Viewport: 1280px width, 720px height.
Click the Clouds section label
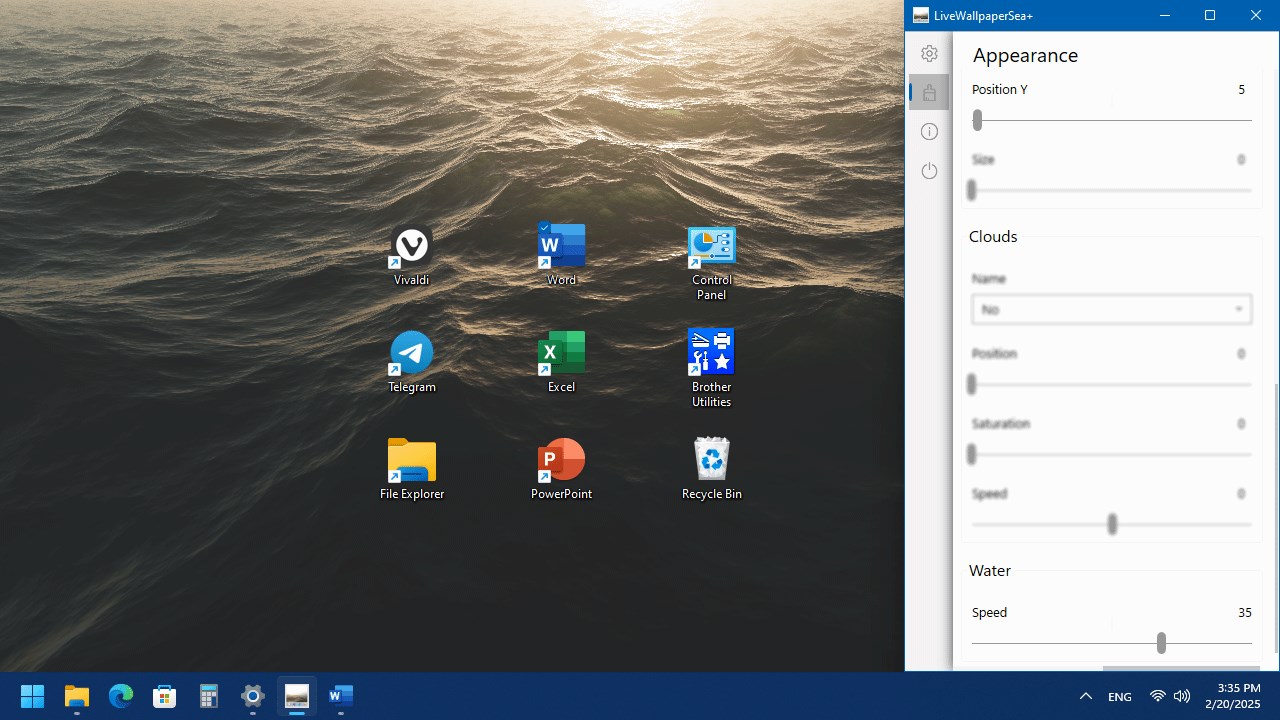(993, 237)
